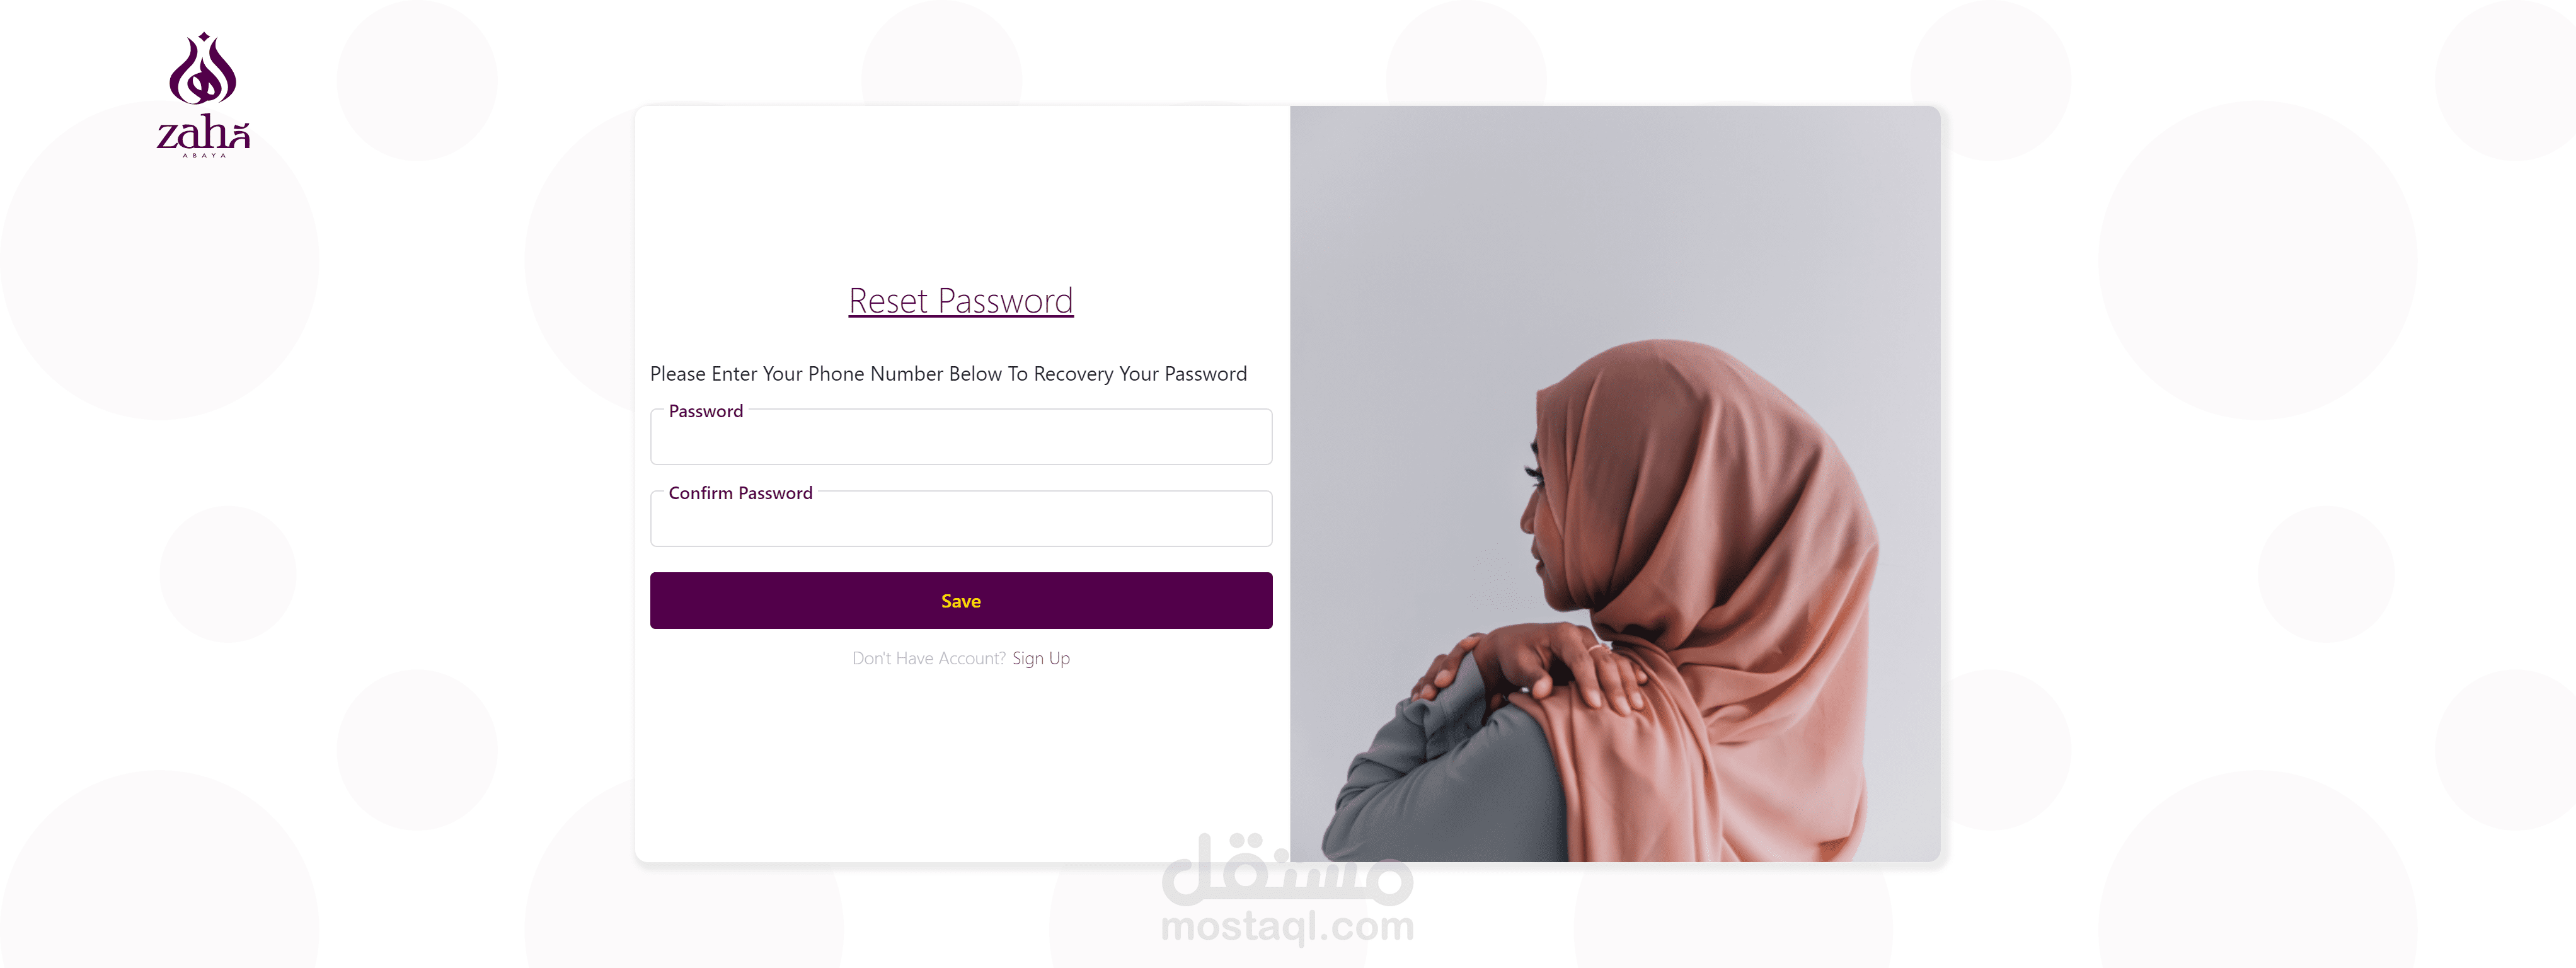
Task: Focus the Password input field
Action: click(x=961, y=437)
